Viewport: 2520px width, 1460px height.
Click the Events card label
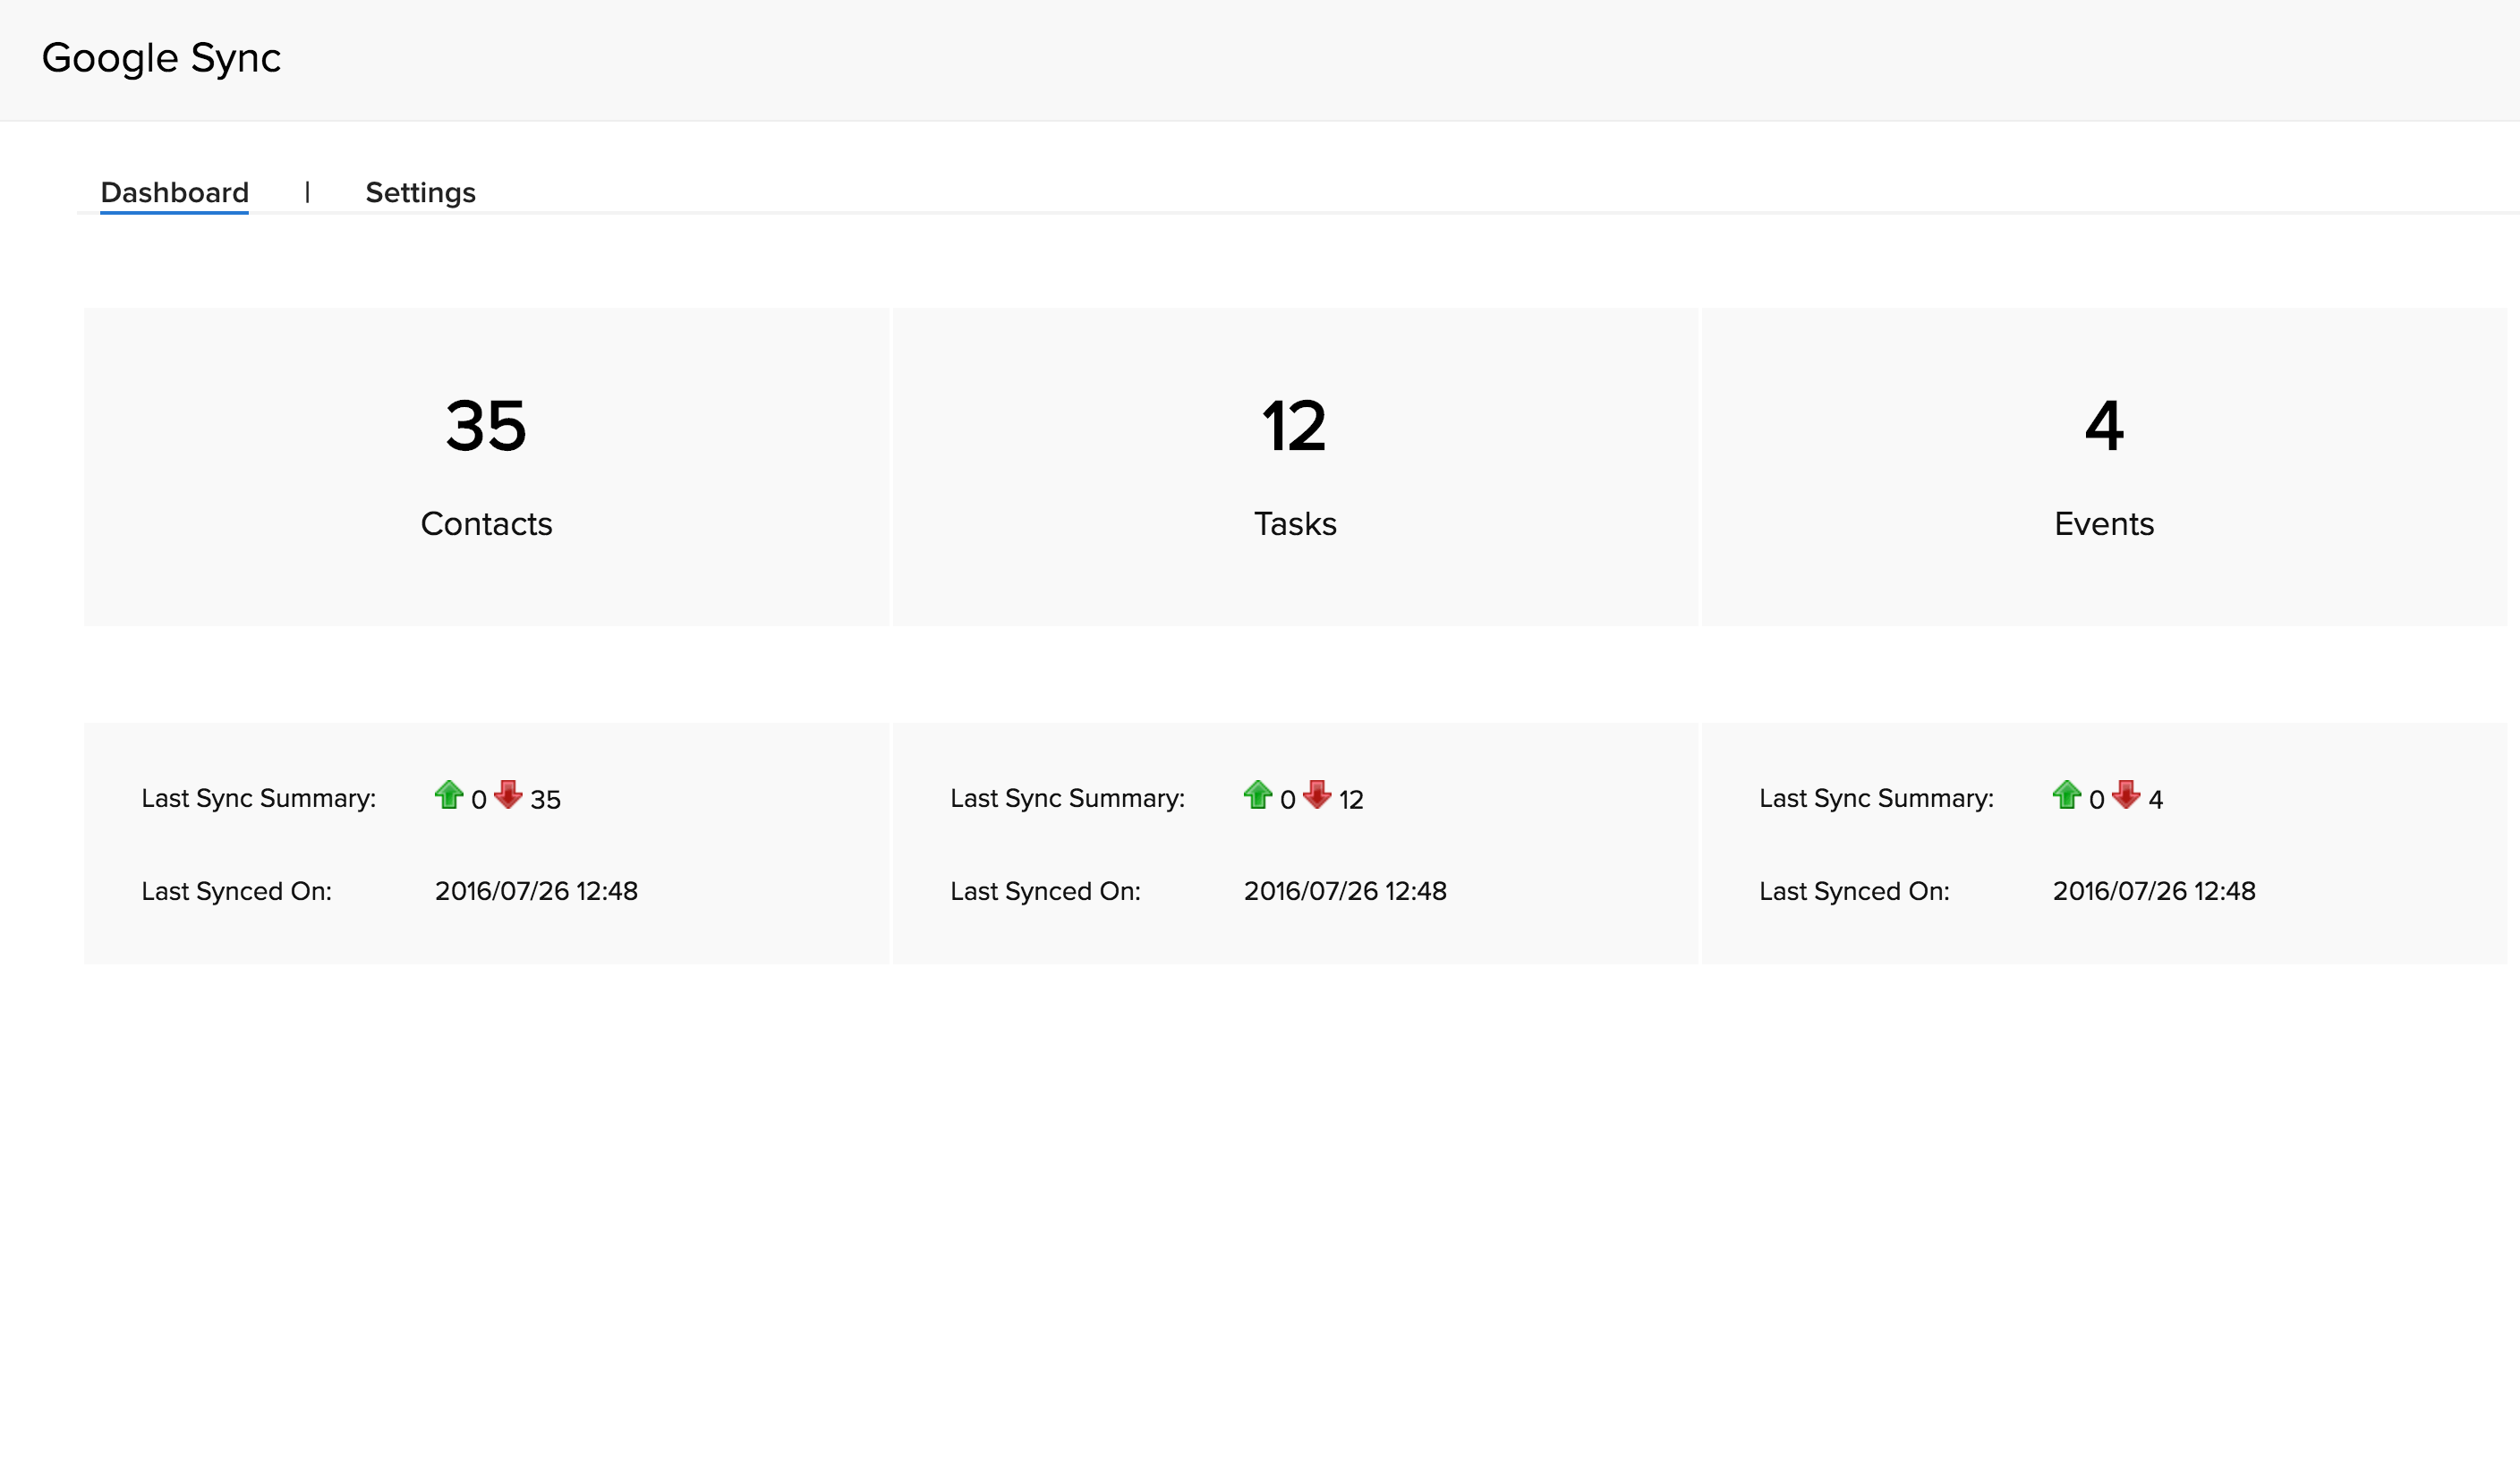[x=2104, y=524]
